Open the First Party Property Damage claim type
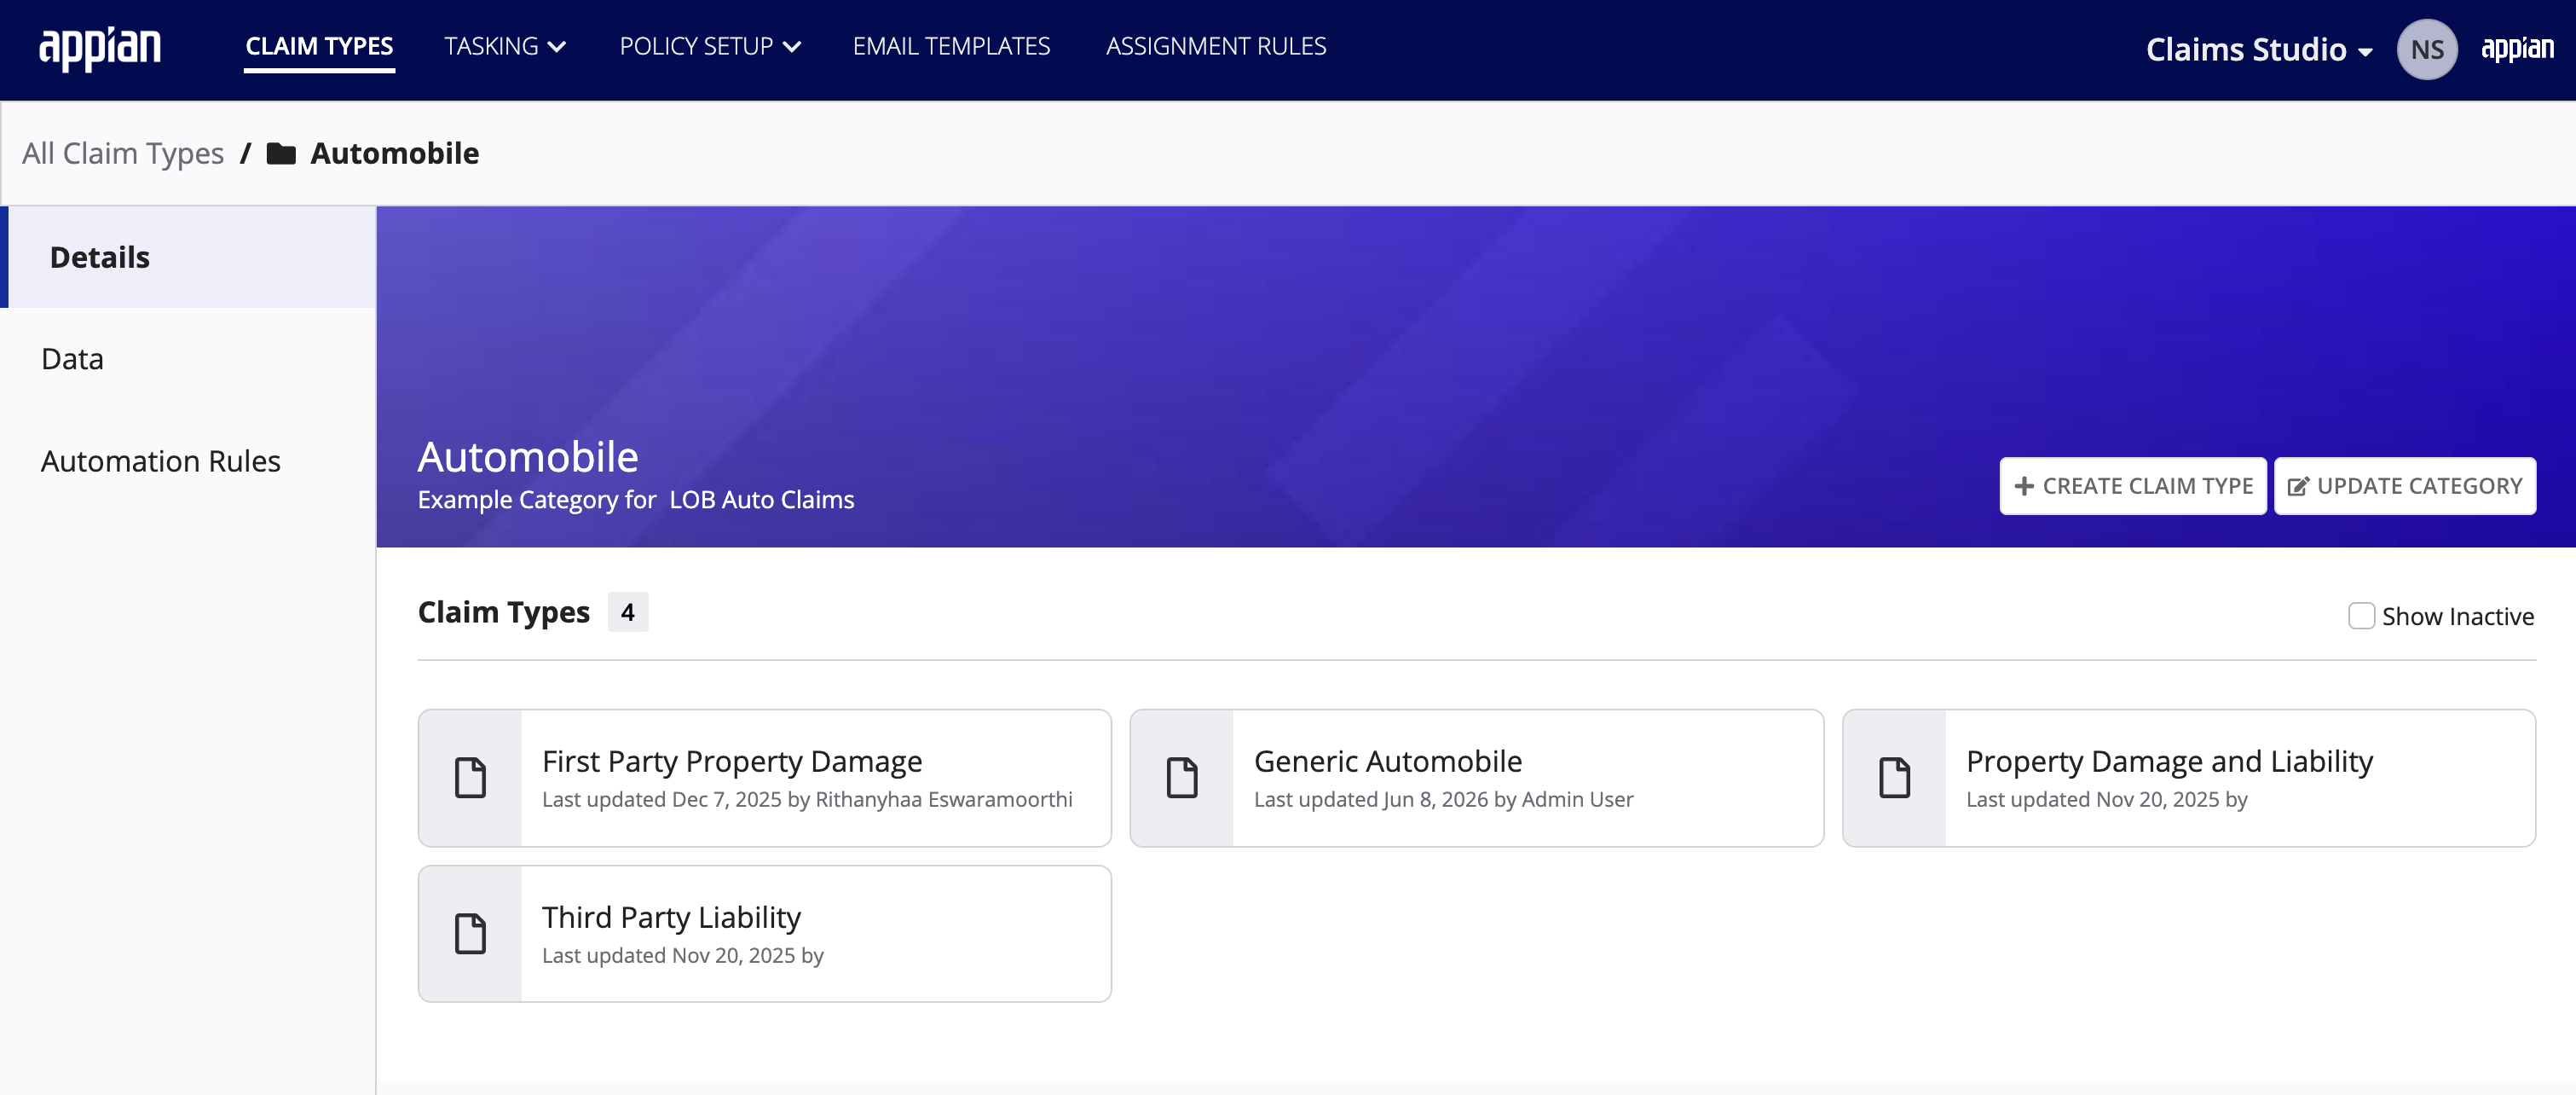Image resolution: width=2576 pixels, height=1095 pixels. 764,778
